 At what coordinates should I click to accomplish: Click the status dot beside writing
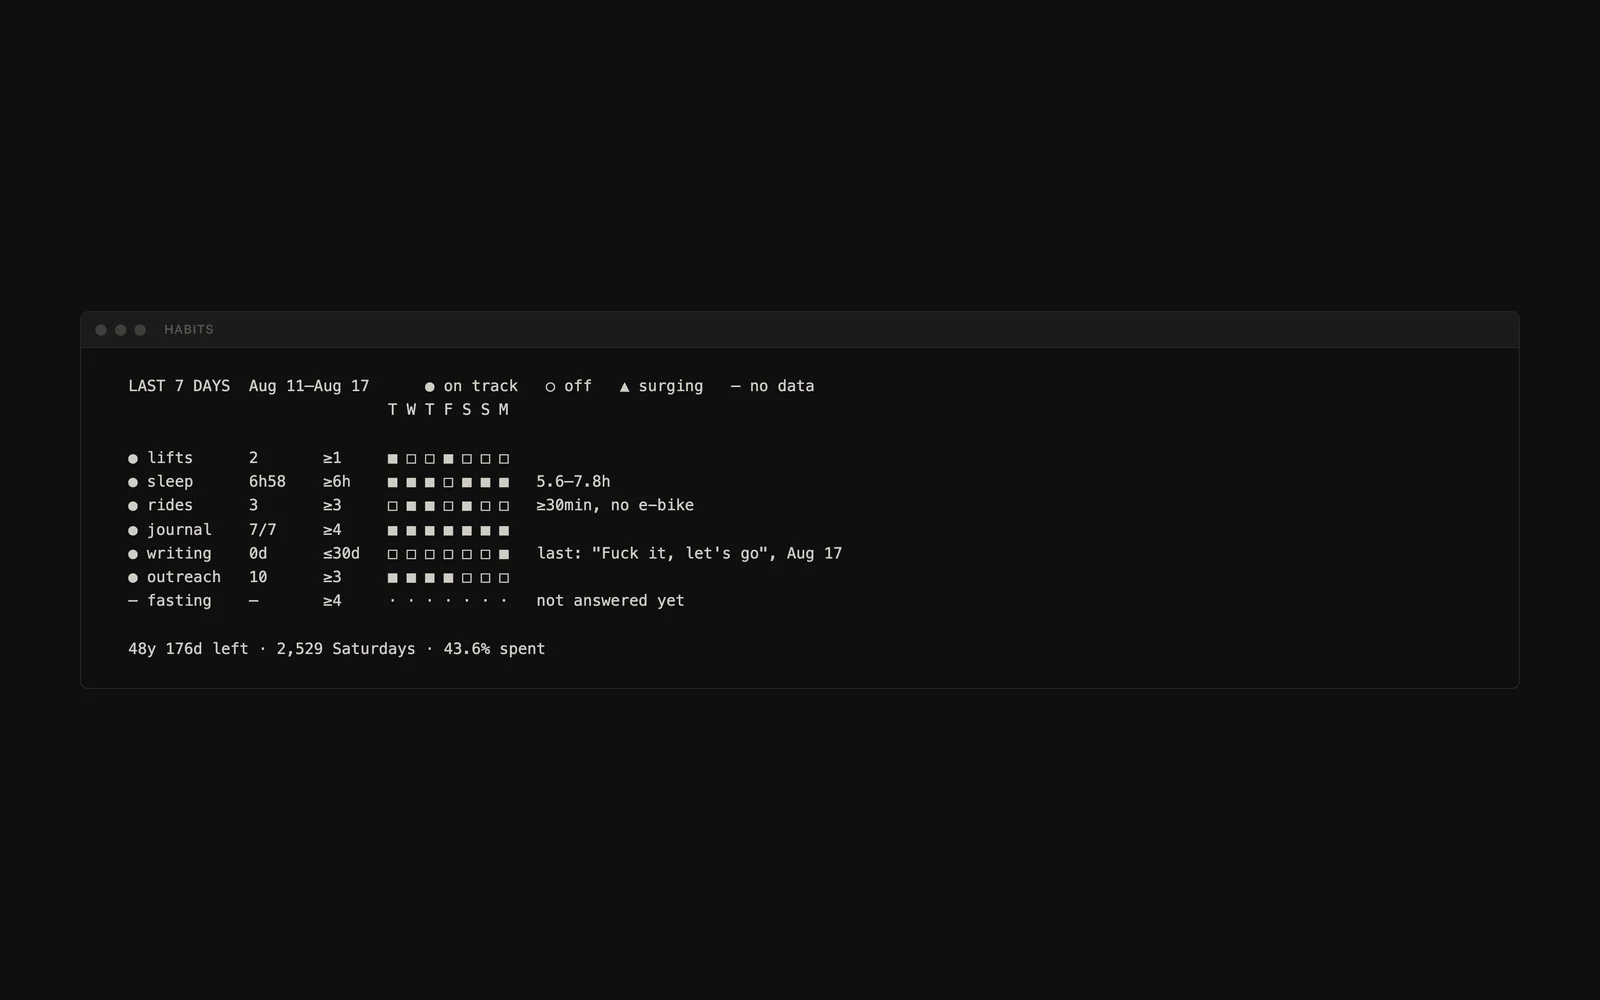pyautogui.click(x=133, y=554)
